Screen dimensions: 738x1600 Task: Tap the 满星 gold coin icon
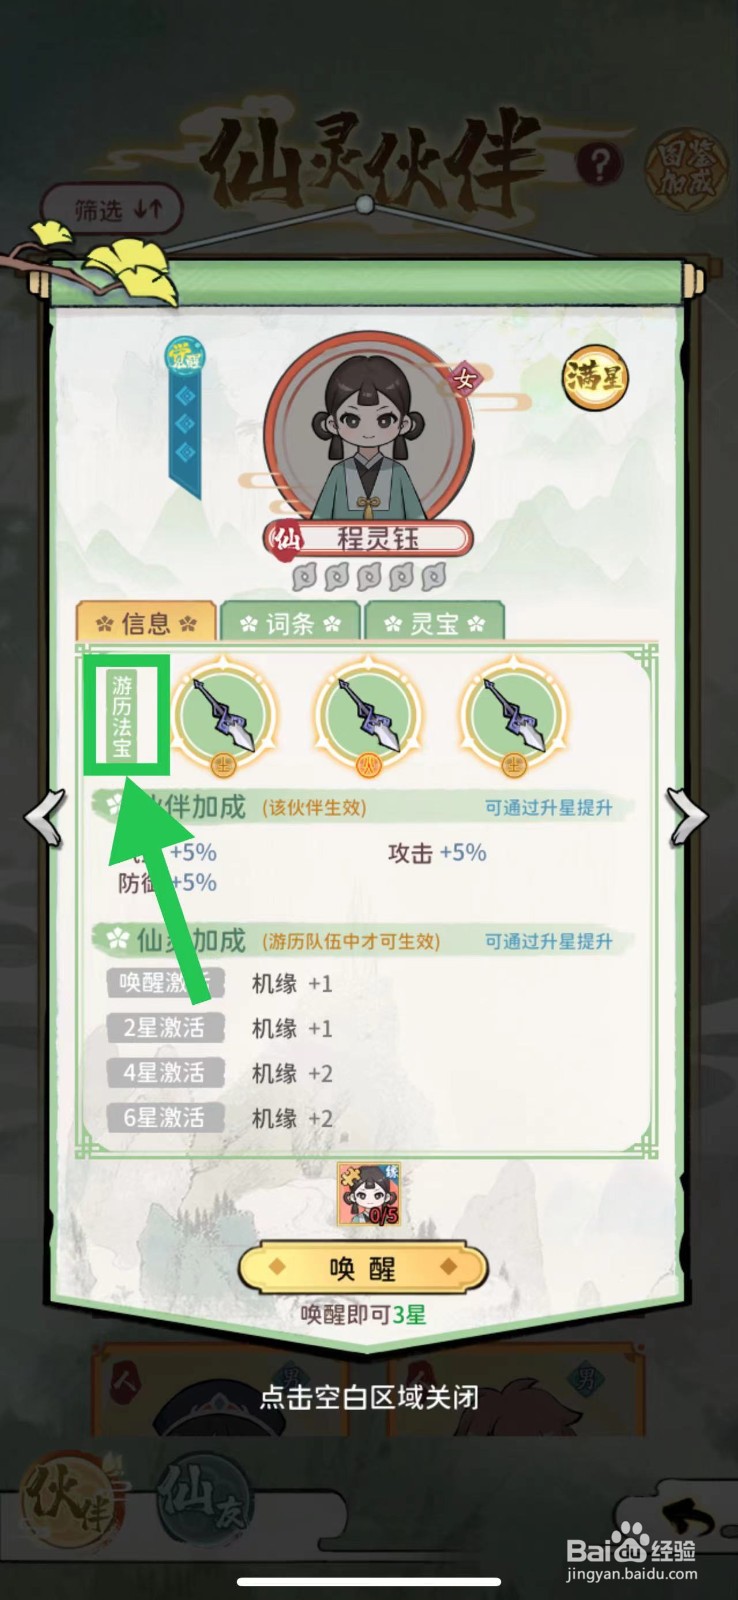pos(595,377)
